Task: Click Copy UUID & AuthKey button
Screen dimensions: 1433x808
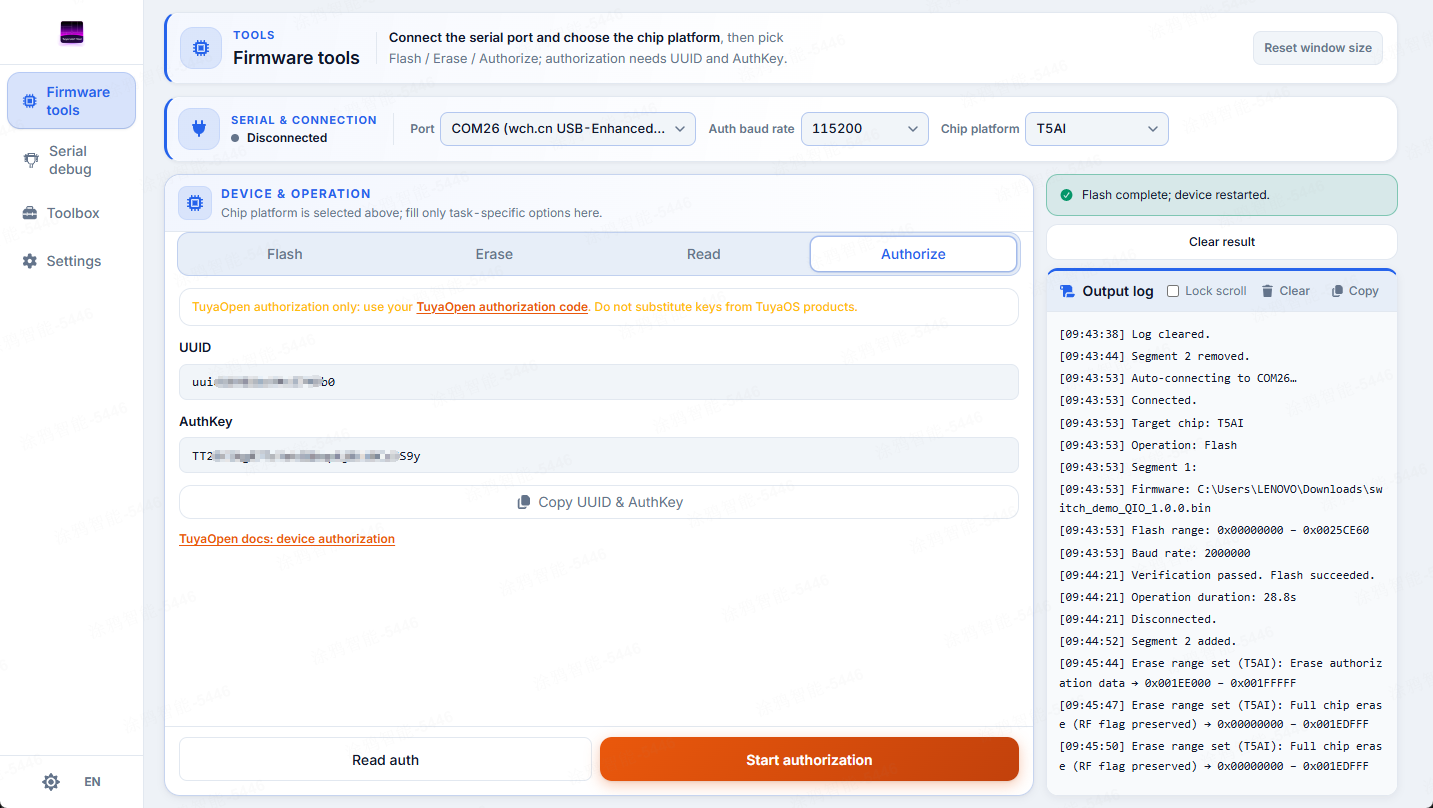Action: tap(599, 502)
